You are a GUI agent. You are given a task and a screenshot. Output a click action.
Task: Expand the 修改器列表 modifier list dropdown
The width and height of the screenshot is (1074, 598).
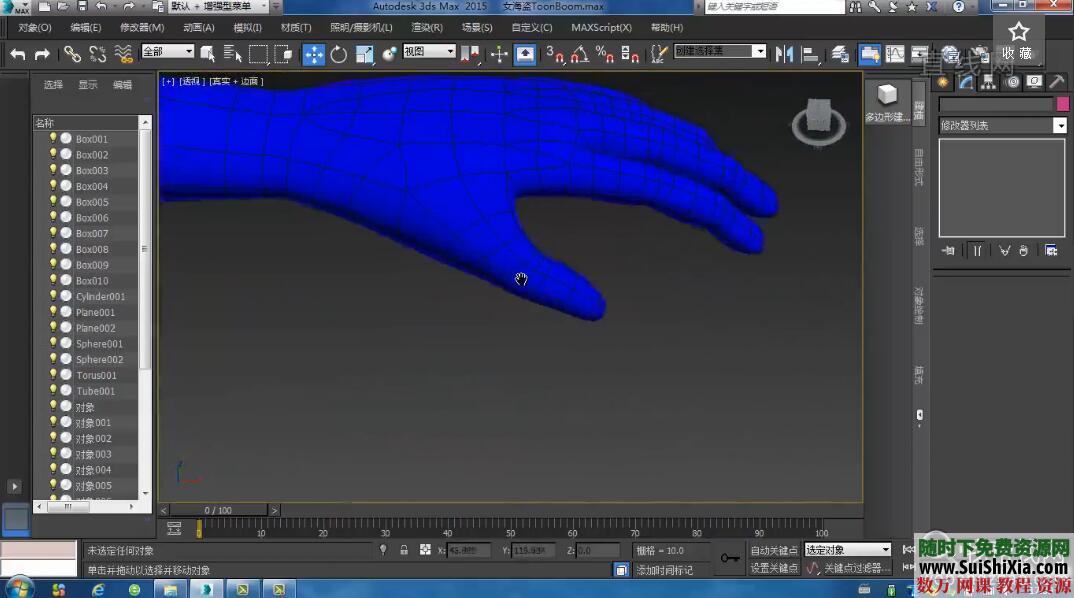(1003, 125)
